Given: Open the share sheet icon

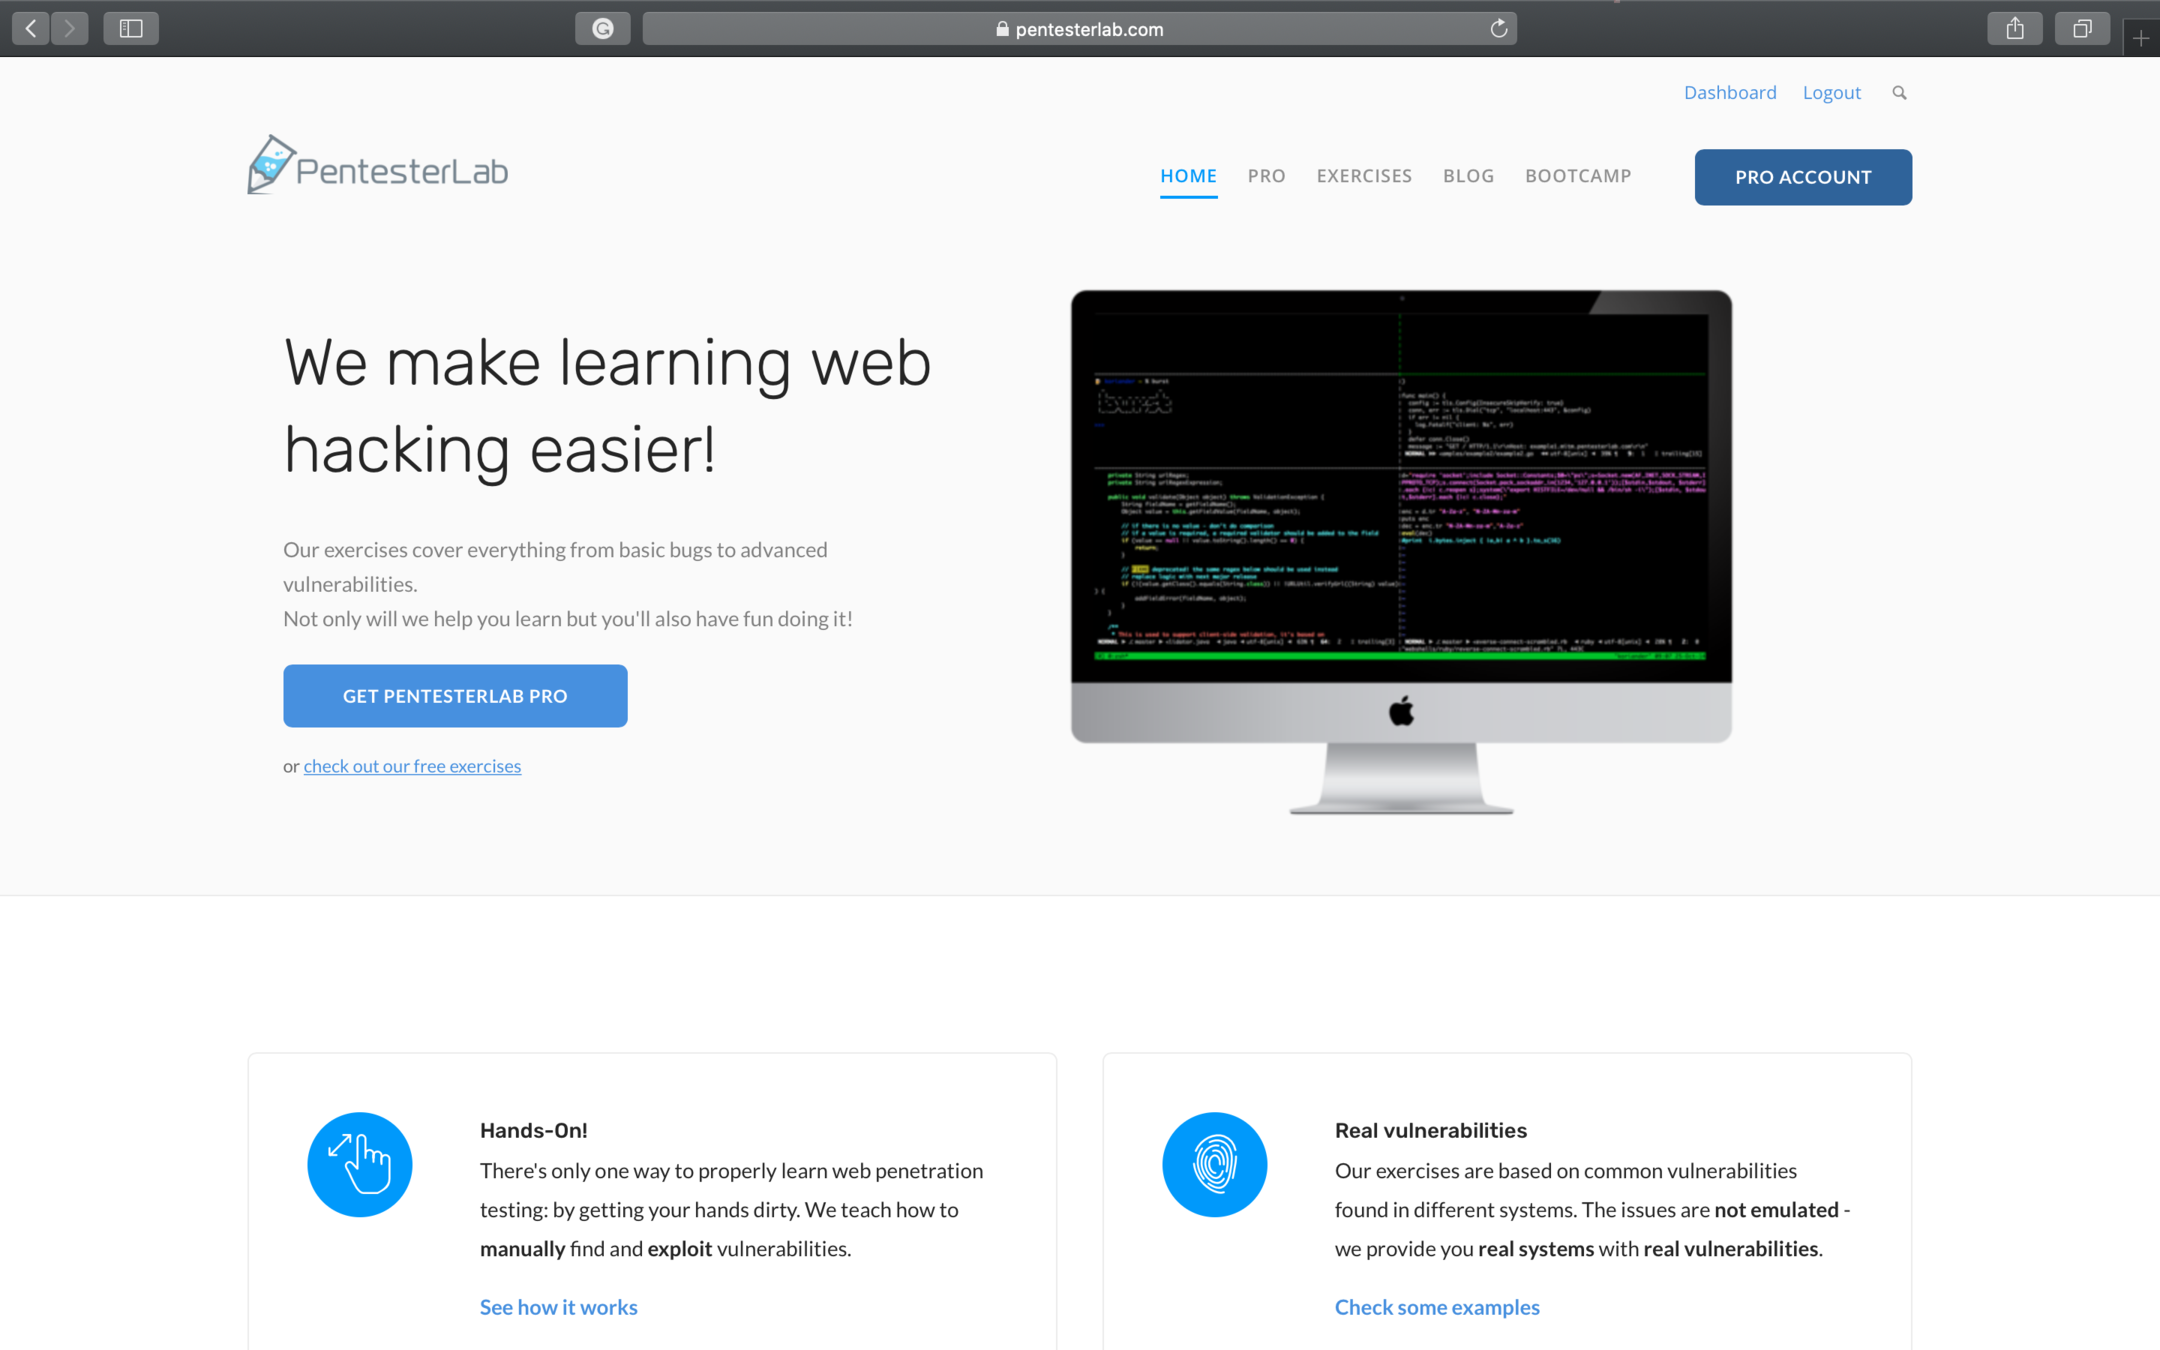Looking at the screenshot, I should pyautogui.click(x=2014, y=28).
